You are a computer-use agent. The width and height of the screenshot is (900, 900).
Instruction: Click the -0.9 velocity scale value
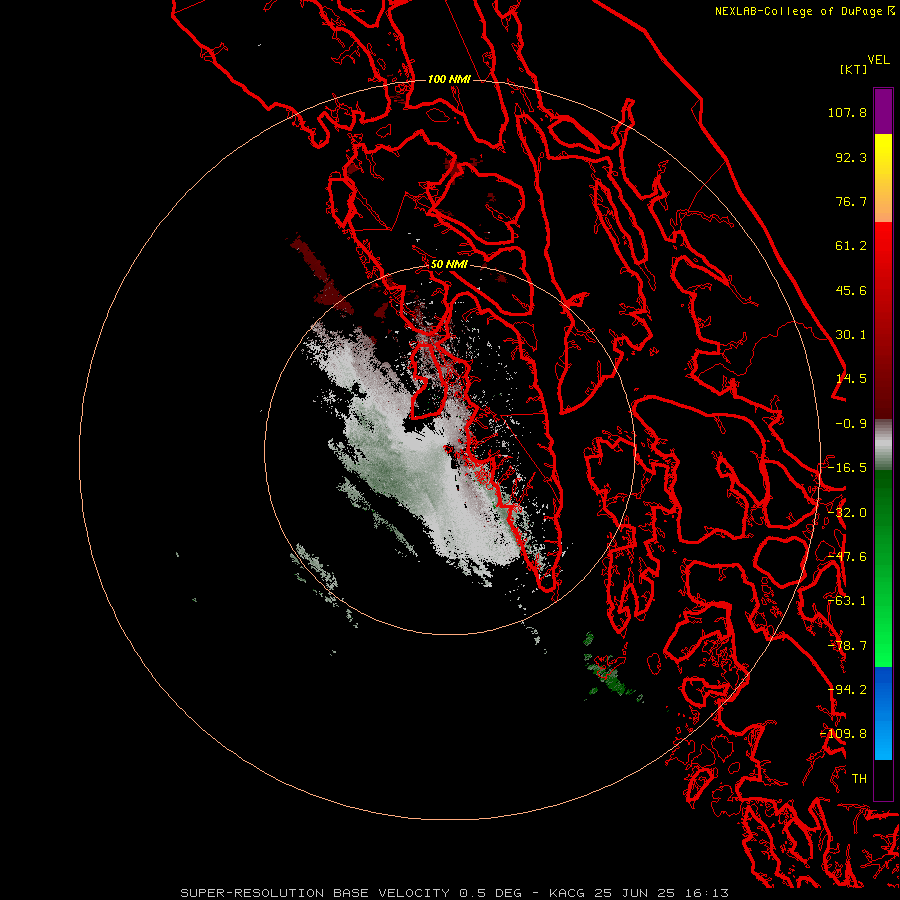click(851, 424)
